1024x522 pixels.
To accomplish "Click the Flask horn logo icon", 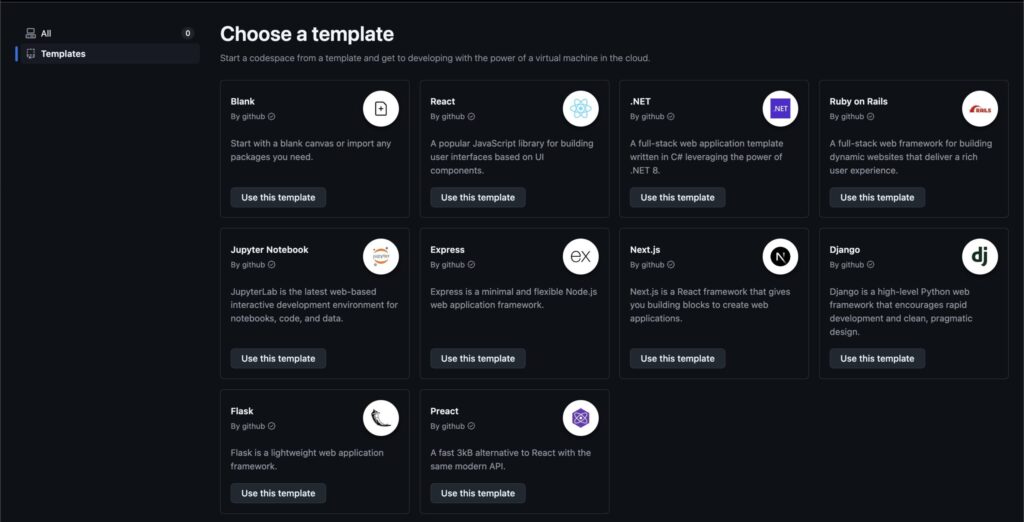I will click(381, 418).
